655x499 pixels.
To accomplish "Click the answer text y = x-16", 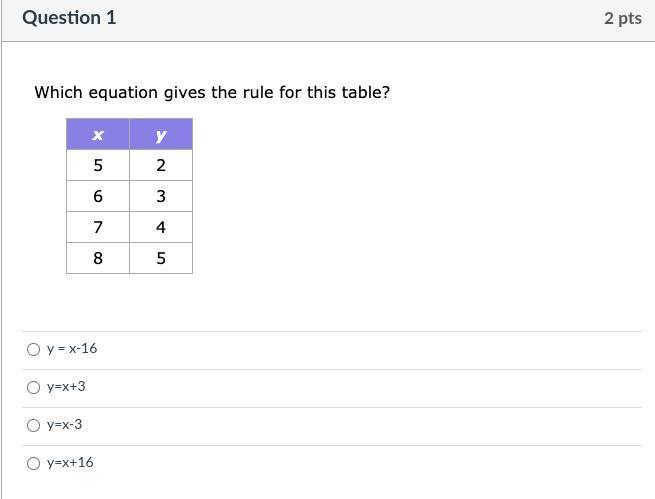I will 72,349.
